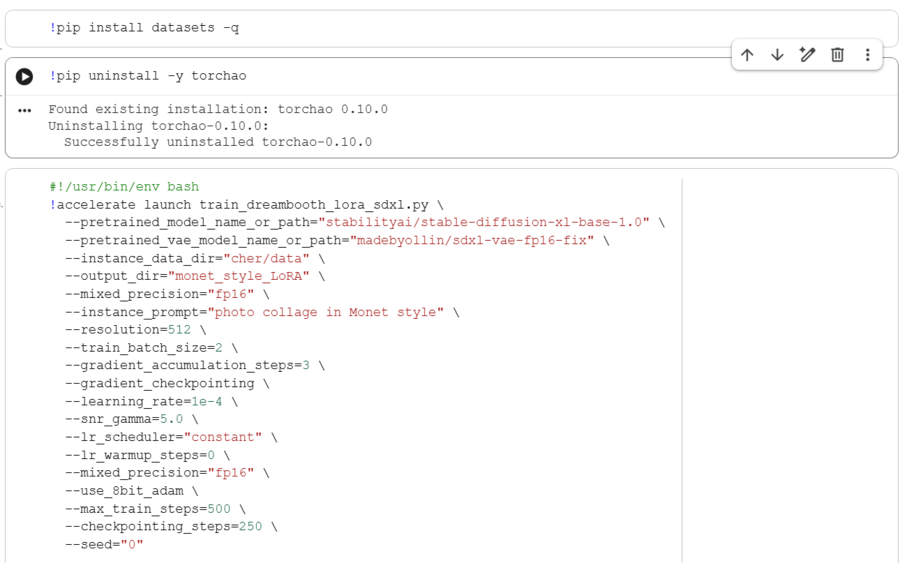Click the 'Found existing installation' output line
The height and width of the screenshot is (563, 900).
click(x=218, y=109)
